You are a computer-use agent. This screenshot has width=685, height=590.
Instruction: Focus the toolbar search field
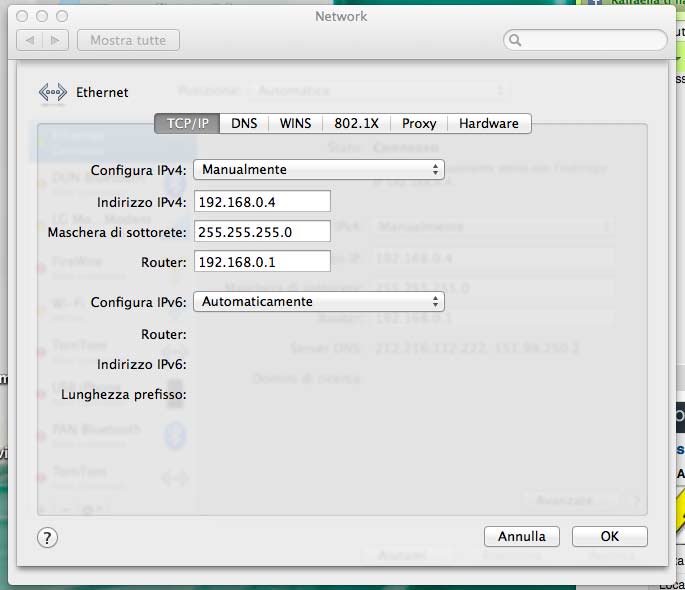pyautogui.click(x=592, y=41)
